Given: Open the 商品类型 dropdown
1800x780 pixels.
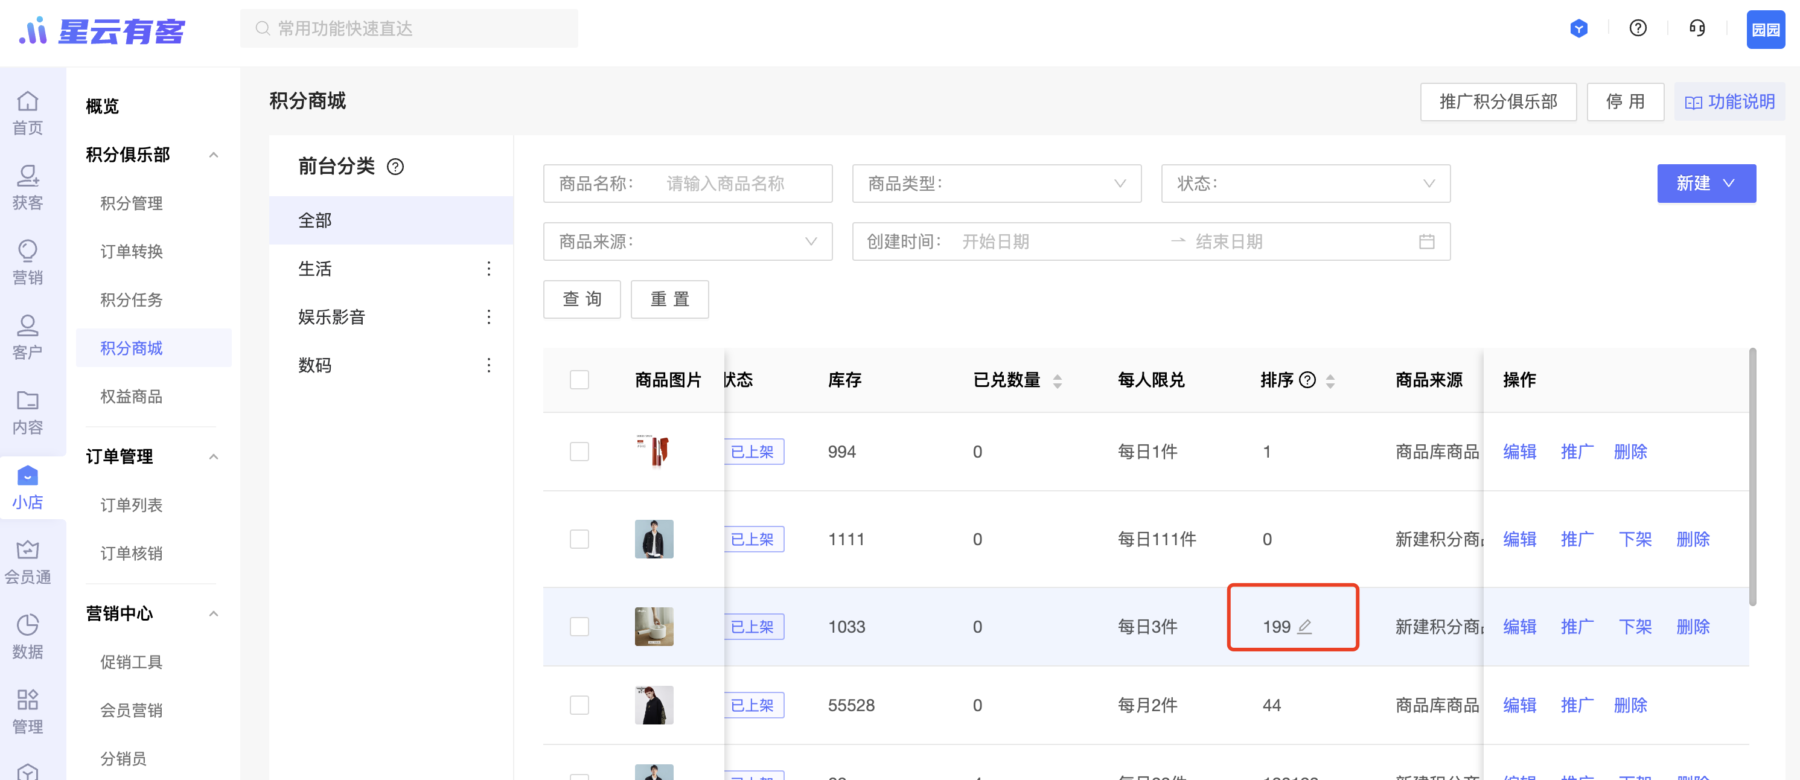Looking at the screenshot, I should point(996,183).
